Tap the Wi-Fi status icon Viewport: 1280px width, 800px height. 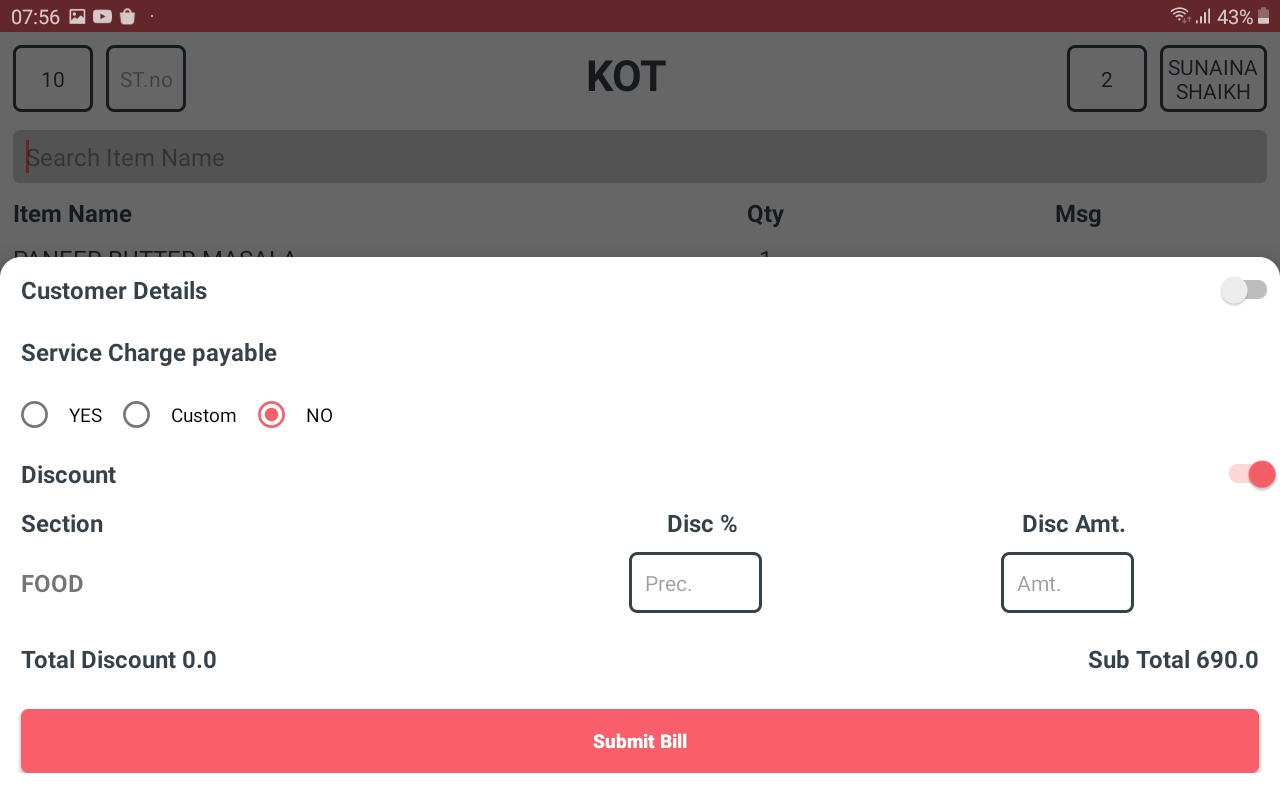click(x=1180, y=16)
